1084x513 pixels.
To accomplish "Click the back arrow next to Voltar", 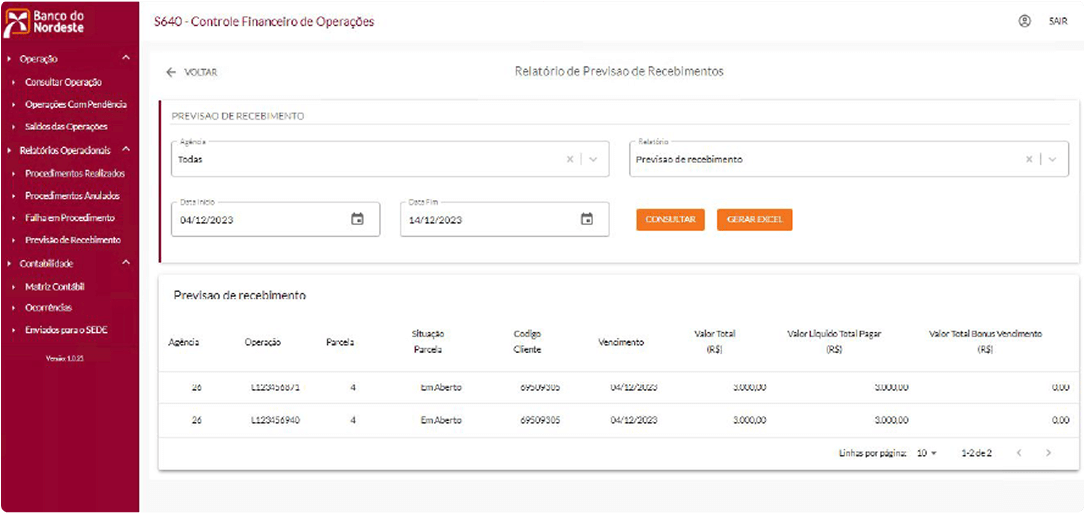I will pos(171,72).
